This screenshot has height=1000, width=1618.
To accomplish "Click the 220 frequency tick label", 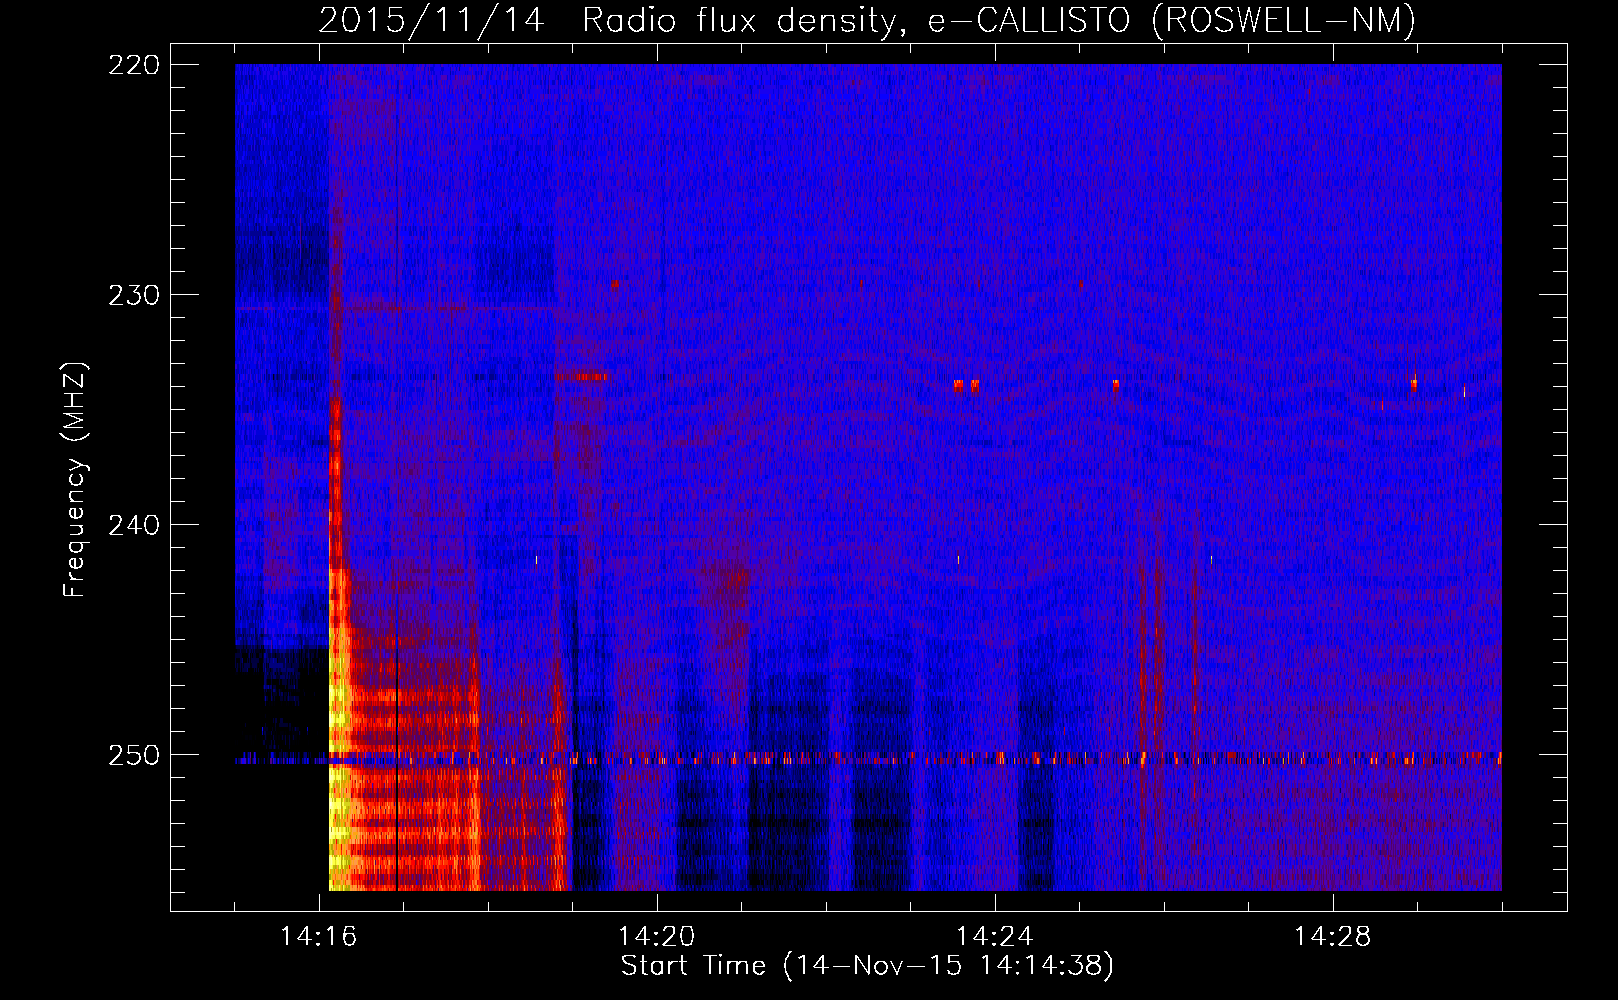I will click(134, 65).
